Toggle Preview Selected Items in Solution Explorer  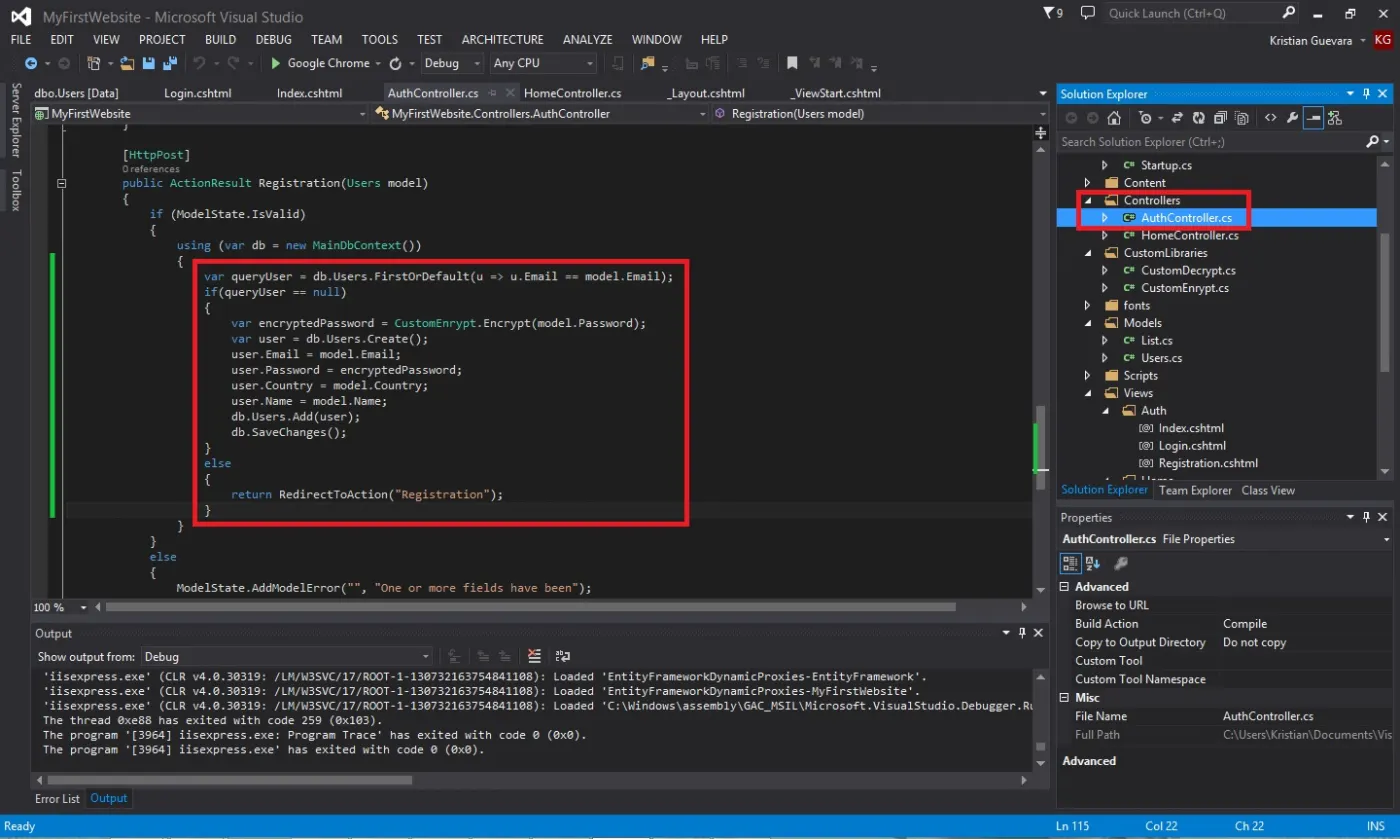click(1313, 118)
